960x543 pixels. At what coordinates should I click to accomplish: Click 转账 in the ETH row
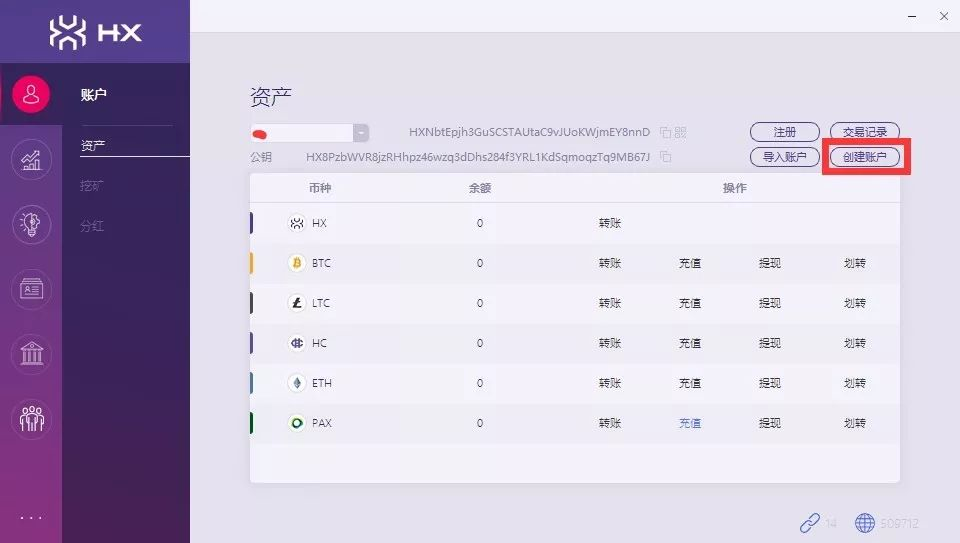(610, 383)
